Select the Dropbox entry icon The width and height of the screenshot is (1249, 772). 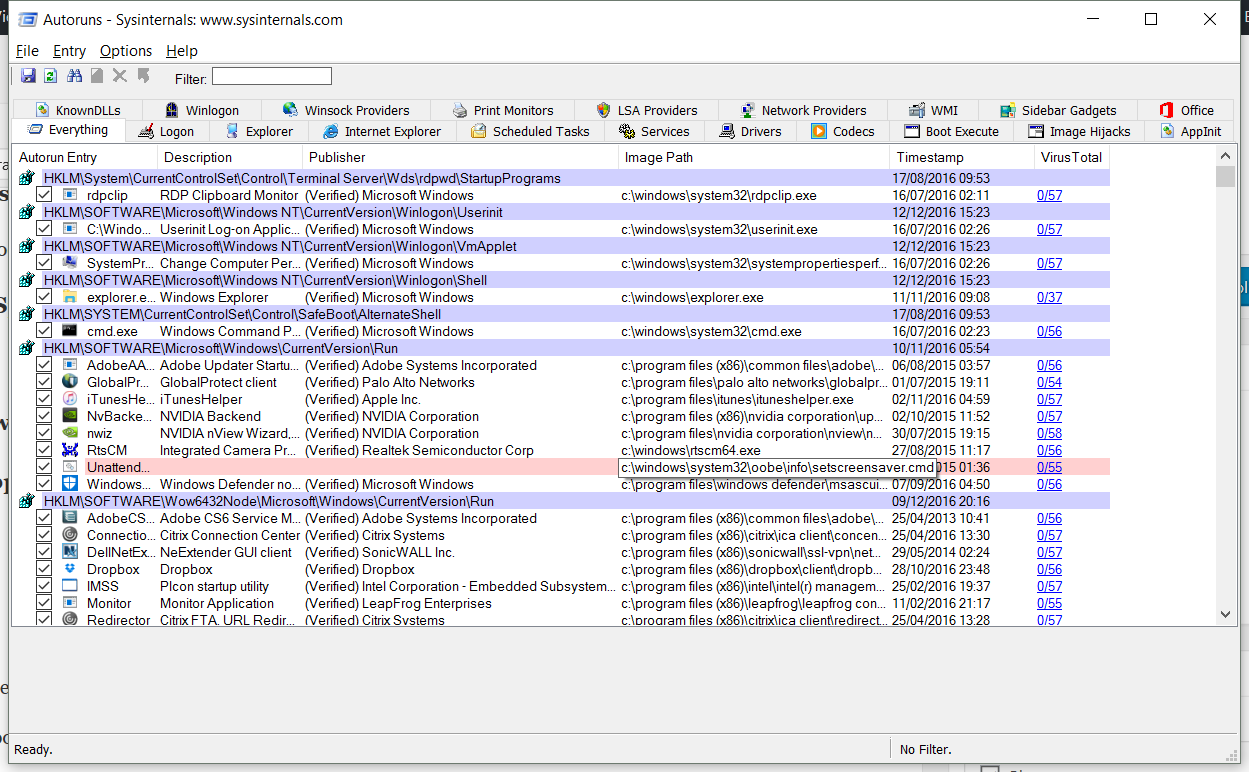70,569
